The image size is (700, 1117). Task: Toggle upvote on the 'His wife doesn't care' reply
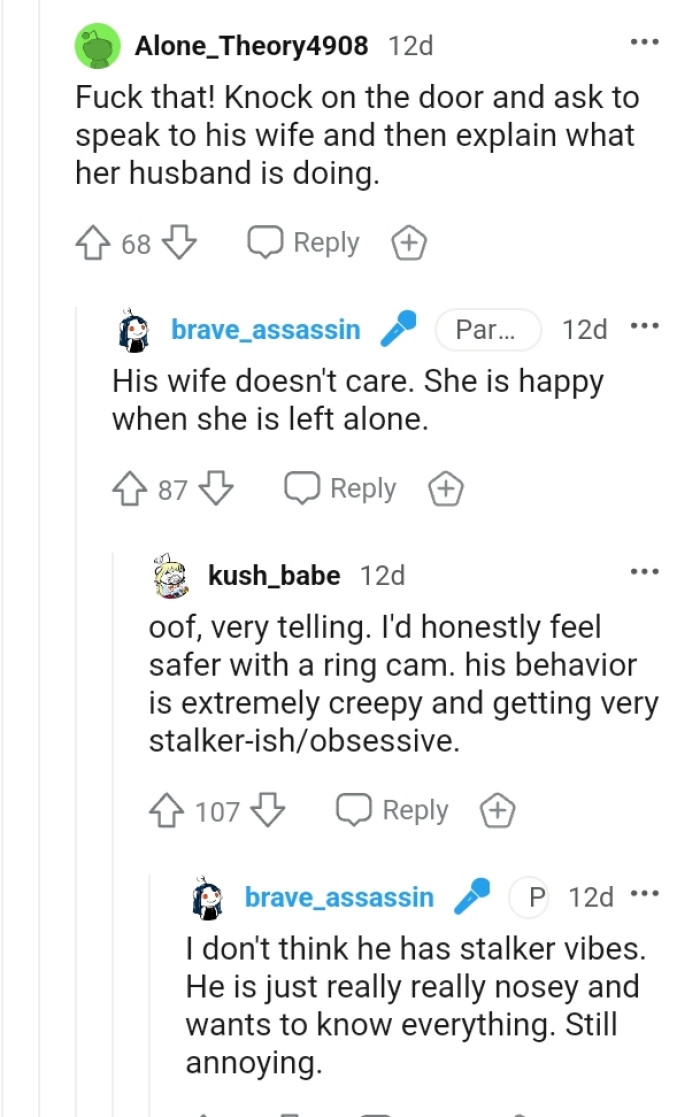[133, 488]
